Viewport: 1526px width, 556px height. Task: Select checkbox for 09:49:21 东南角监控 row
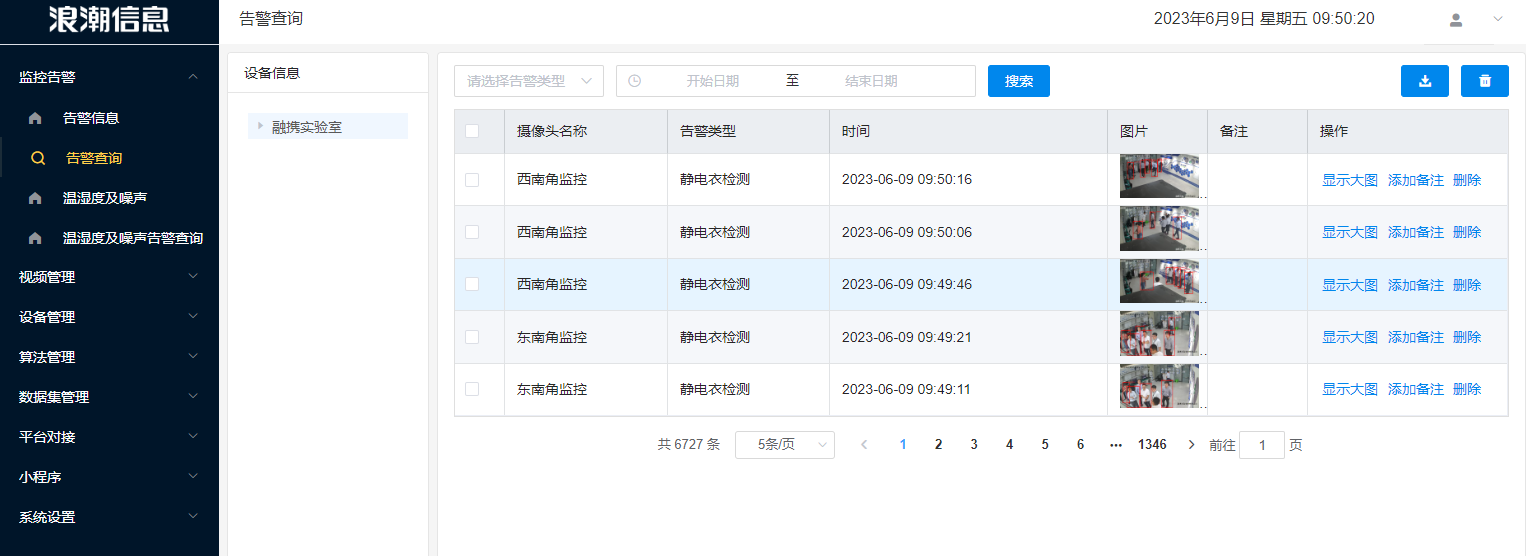click(x=472, y=337)
